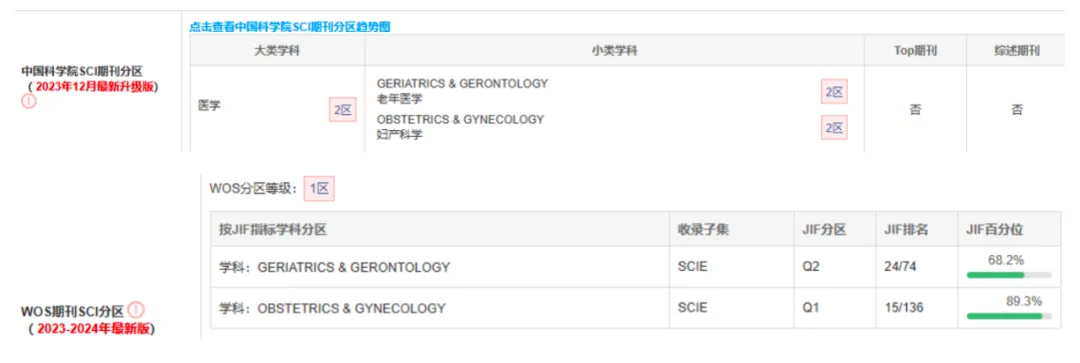This screenshot has width=1080, height=363.
Task: Click the 2区 badge next to 医学
Action: point(342,110)
